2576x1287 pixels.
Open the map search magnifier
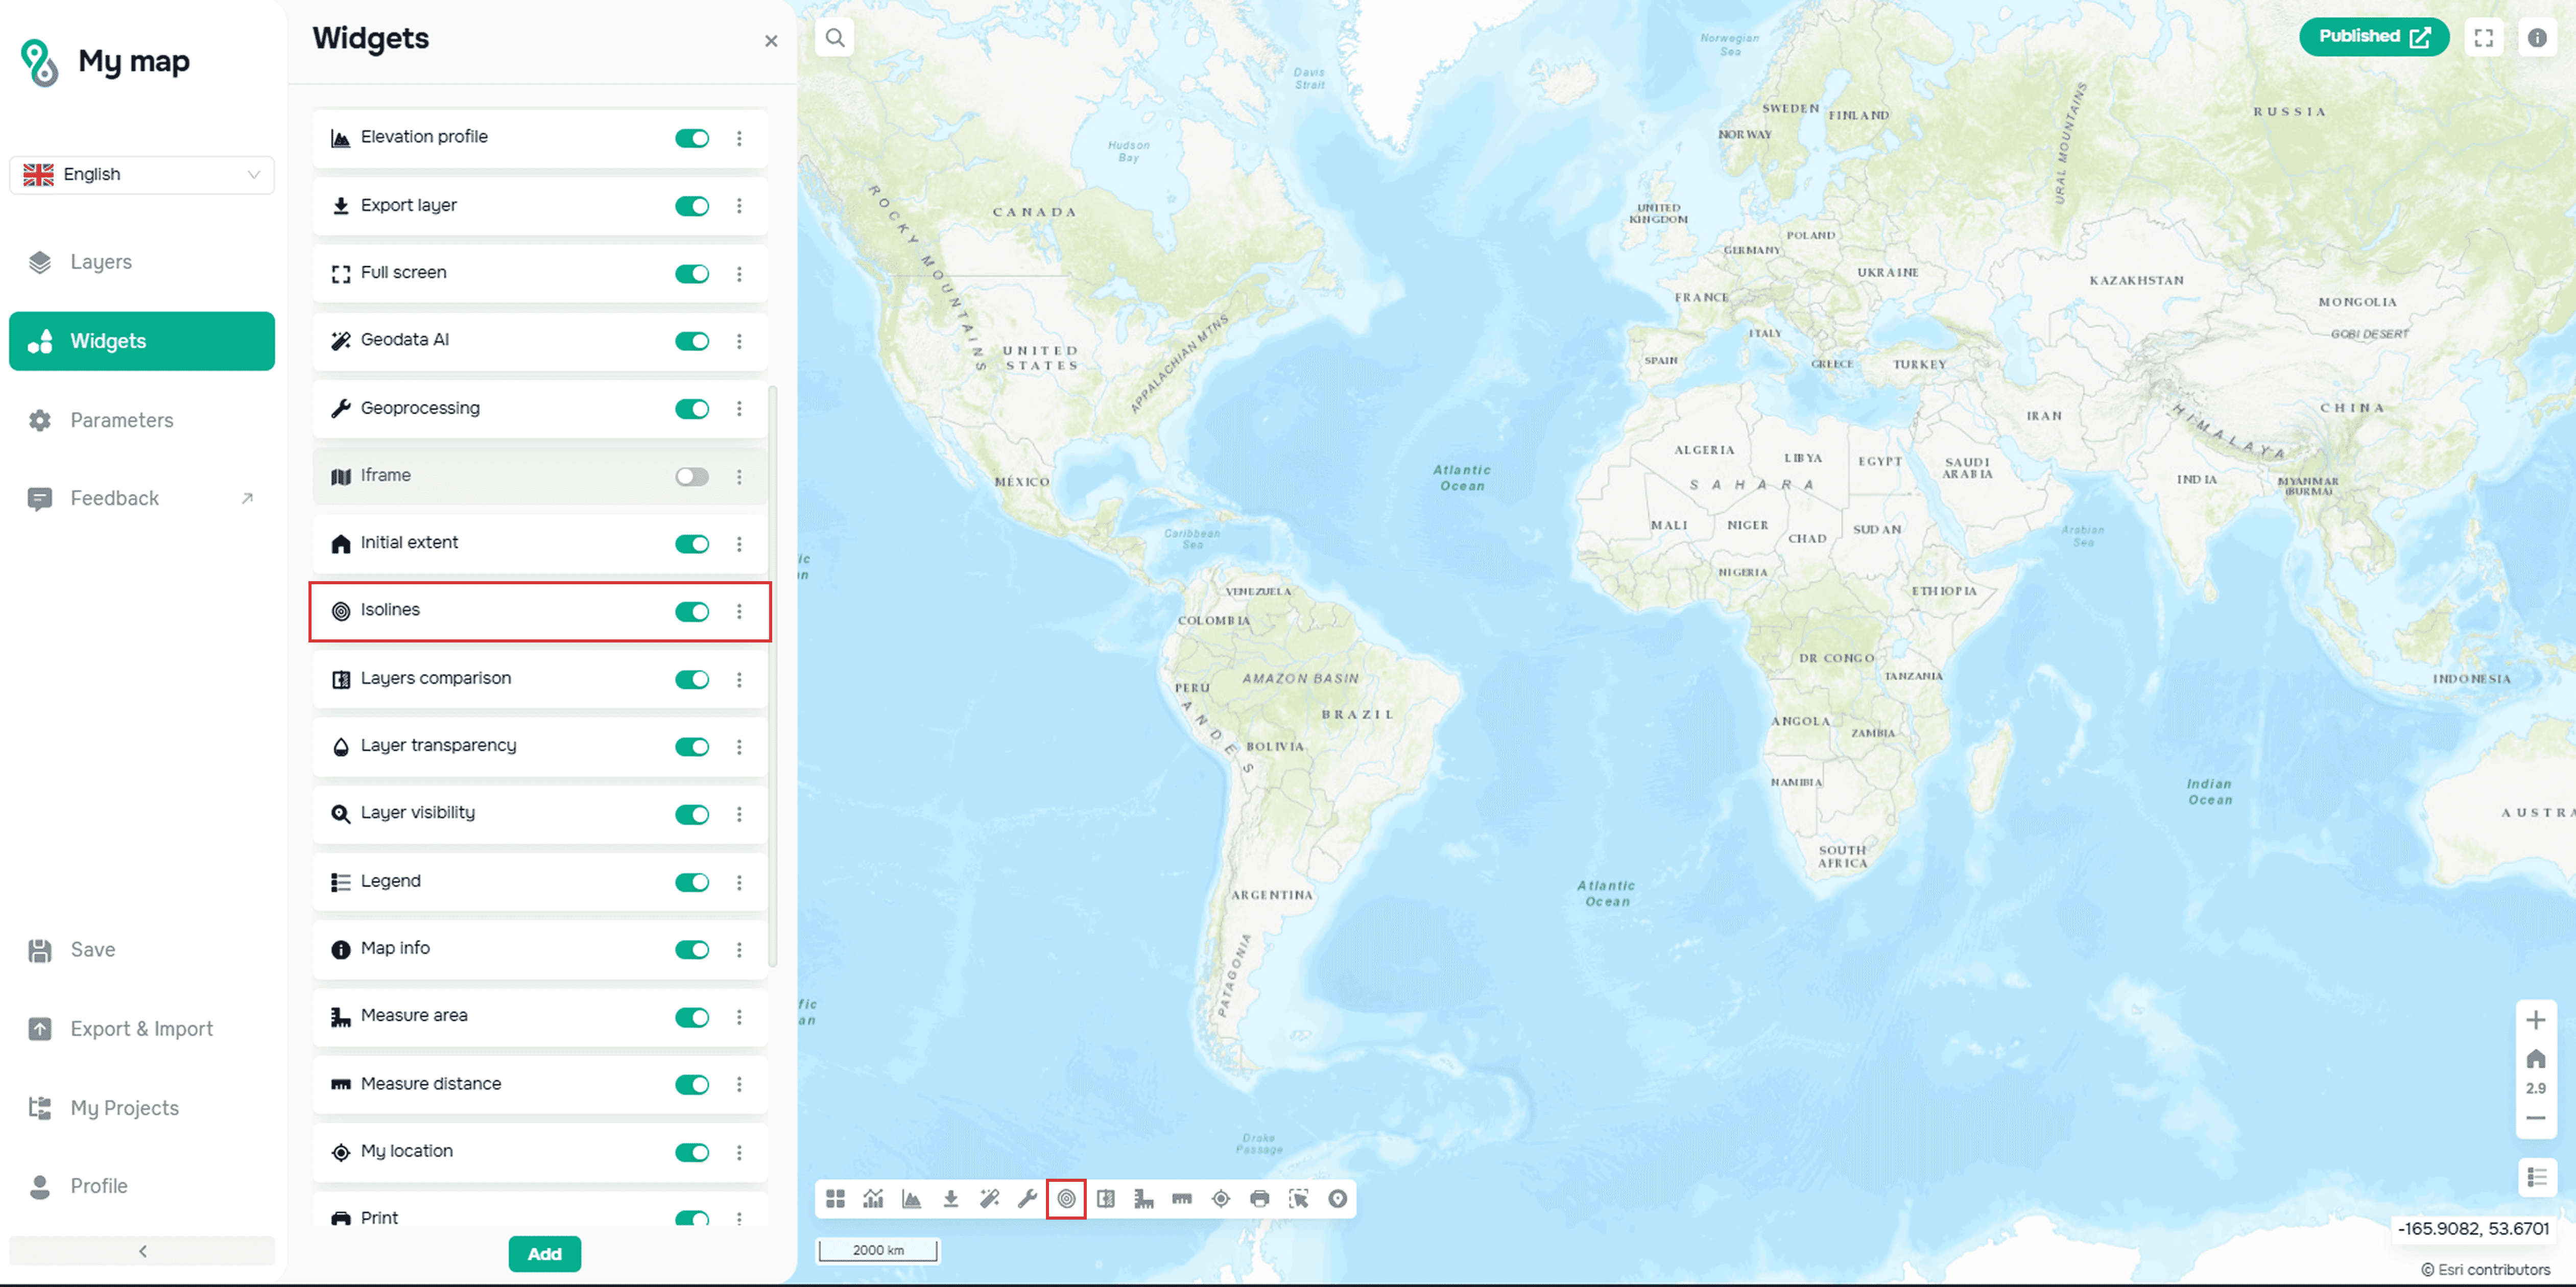(x=835, y=38)
